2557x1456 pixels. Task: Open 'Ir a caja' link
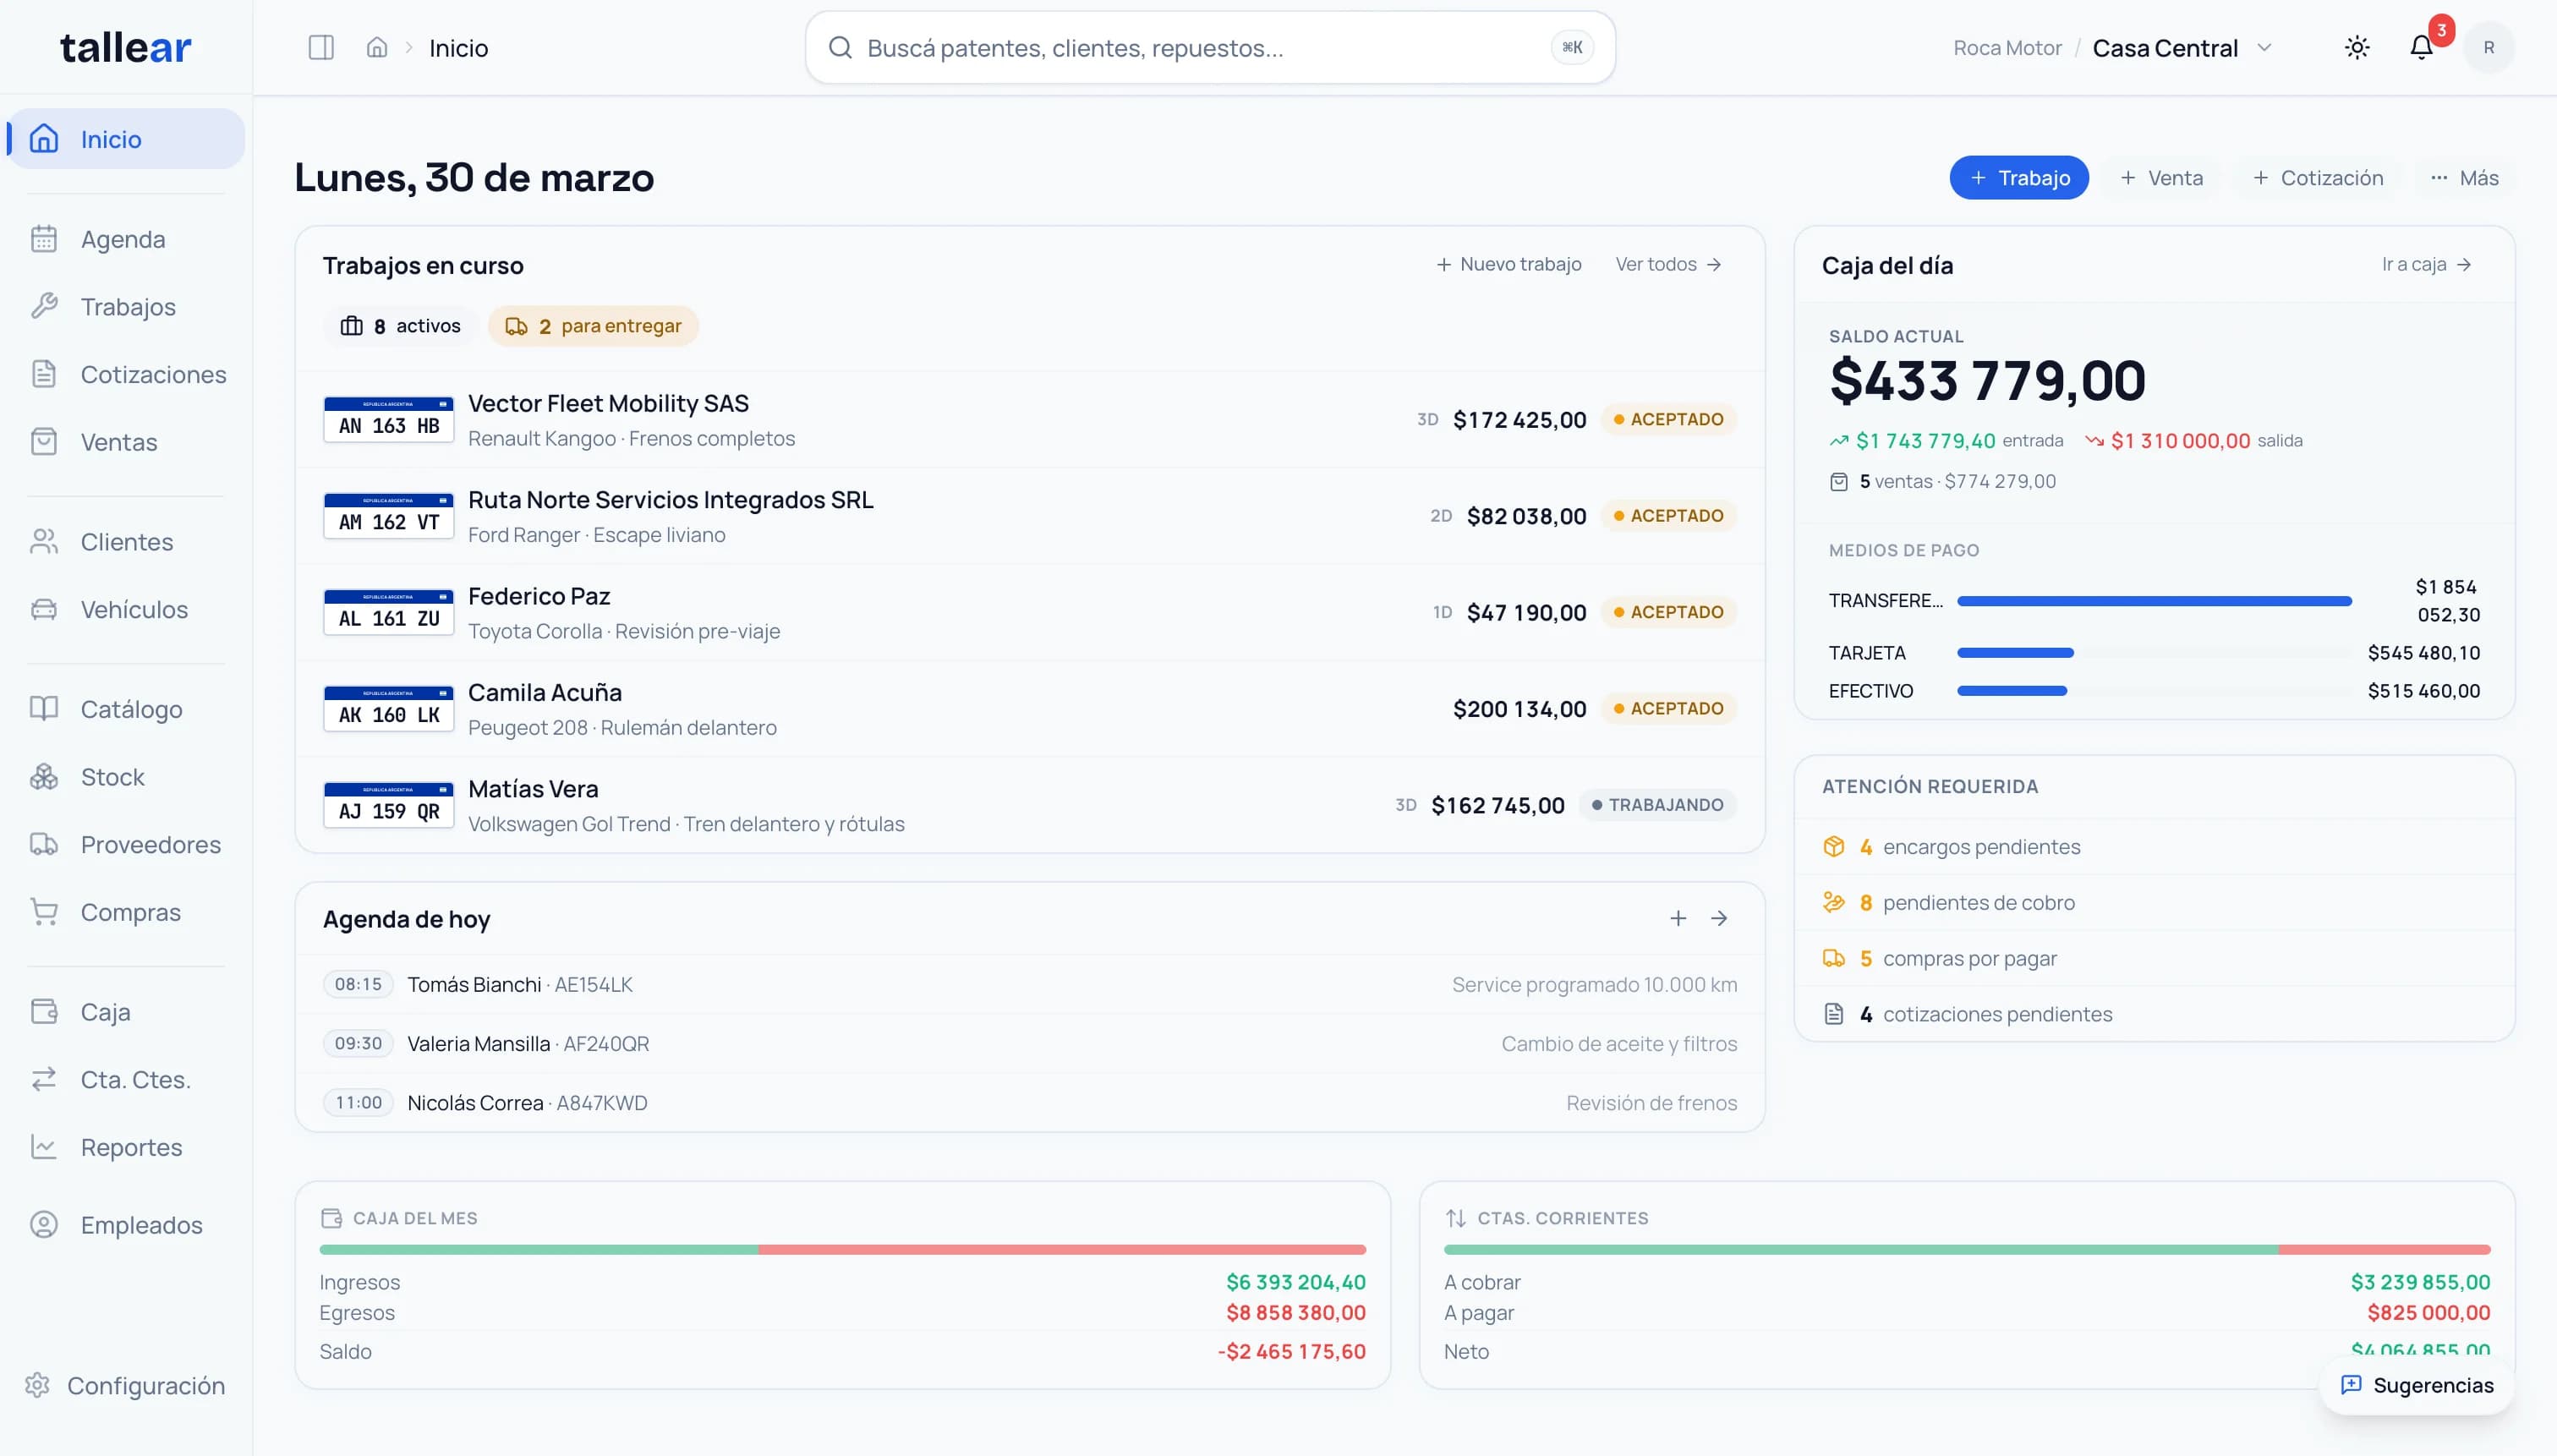click(2425, 264)
